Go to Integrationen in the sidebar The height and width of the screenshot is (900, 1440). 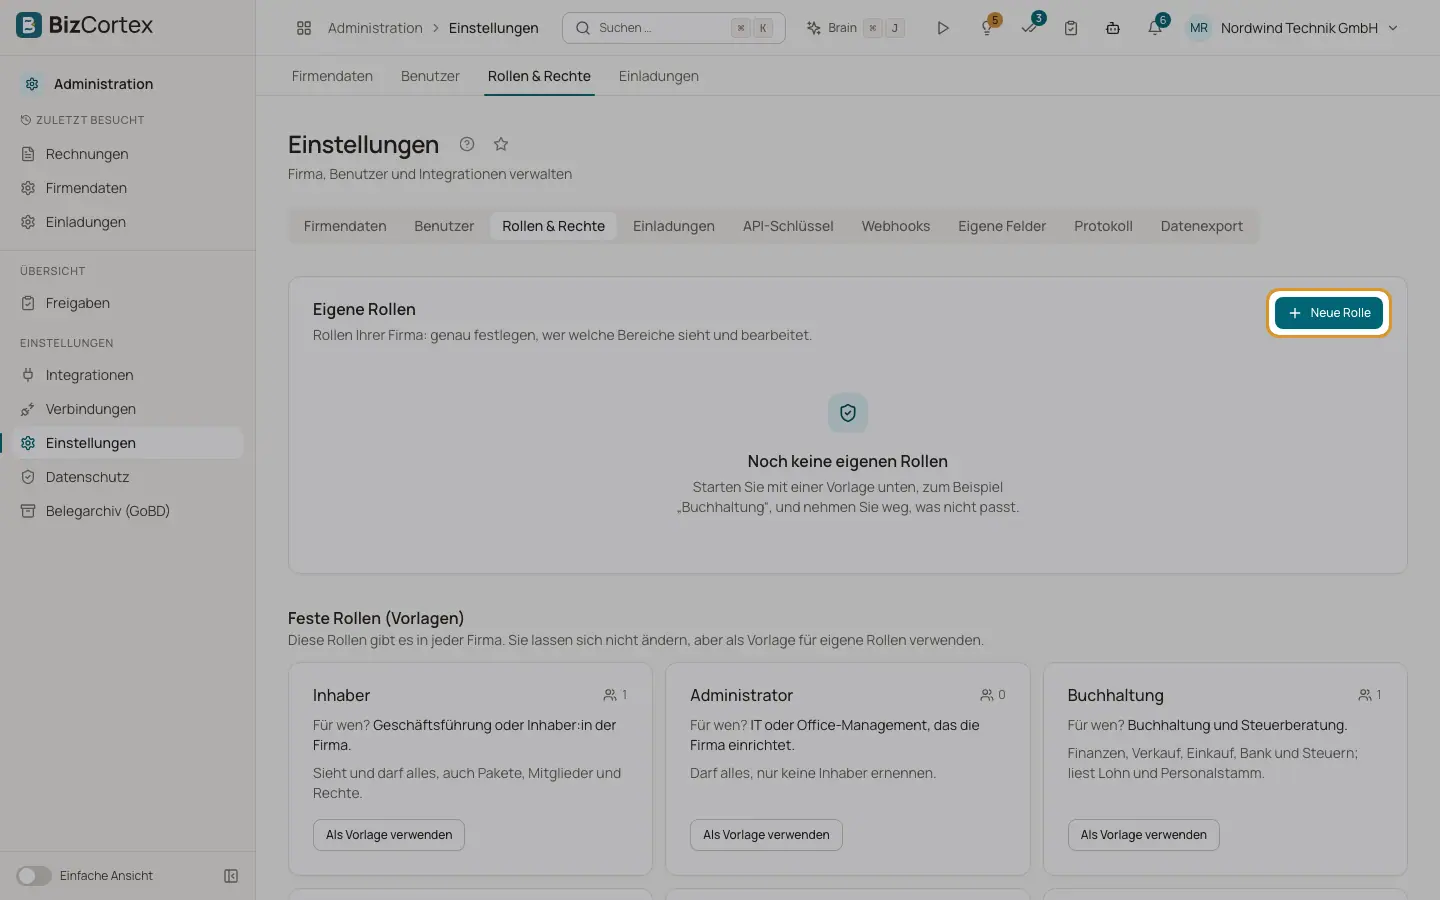[129, 375]
